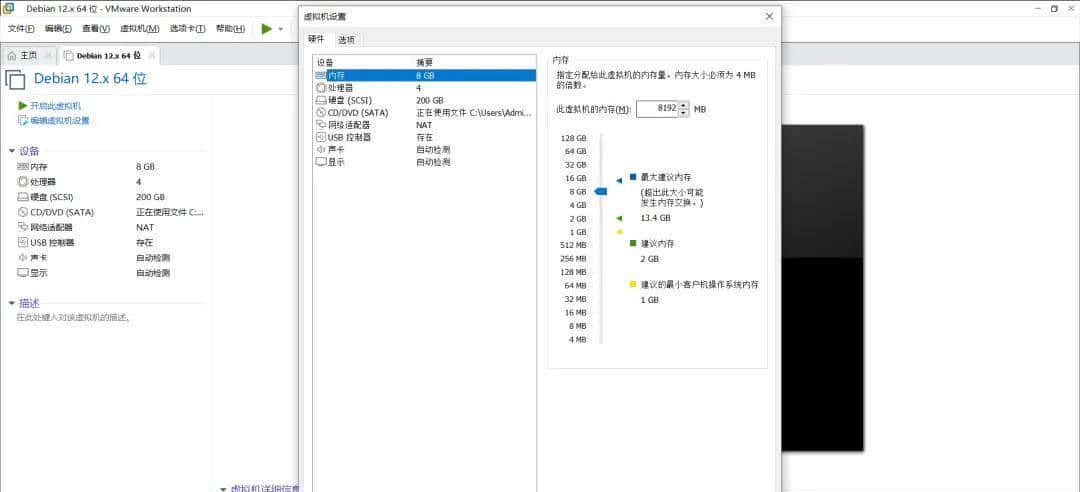Switch to the 硬件 tab in settings dialog
Screen dimensions: 1080x492
pos(316,39)
